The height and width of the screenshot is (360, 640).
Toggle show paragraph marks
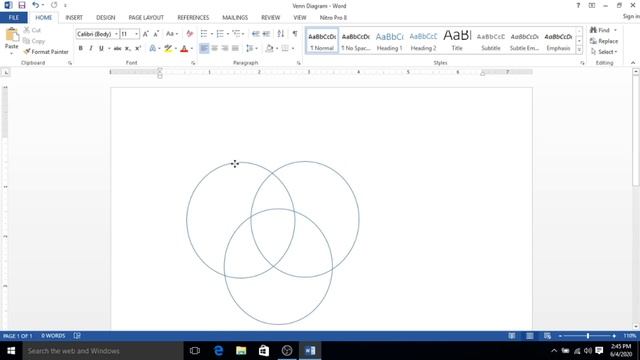[295, 34]
